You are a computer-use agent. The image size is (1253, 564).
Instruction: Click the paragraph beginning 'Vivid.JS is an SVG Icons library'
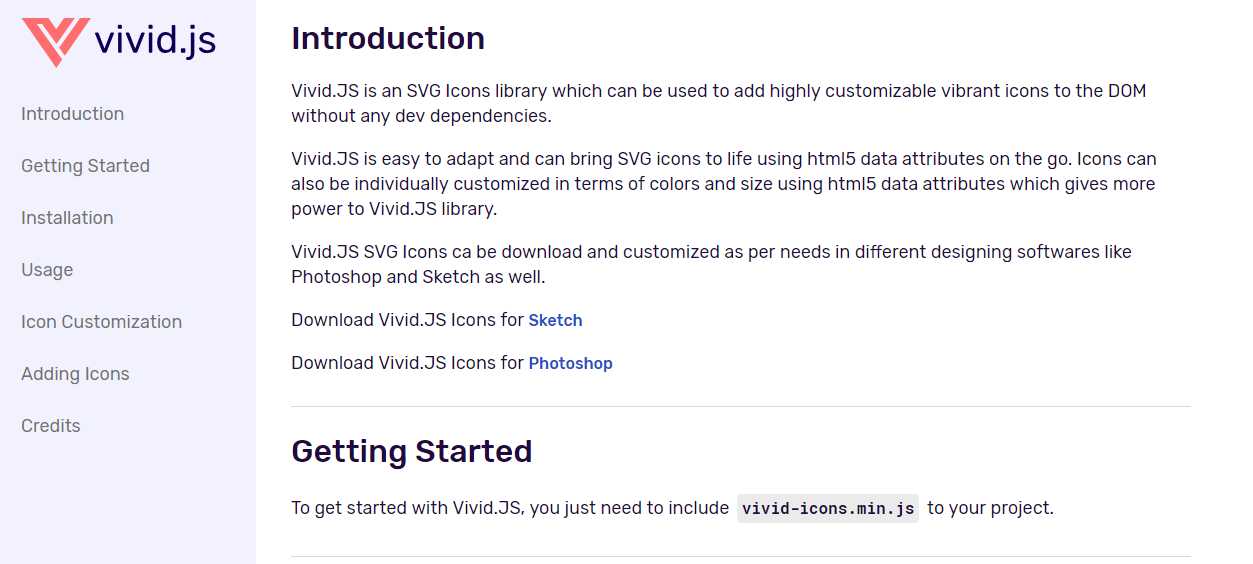(719, 103)
